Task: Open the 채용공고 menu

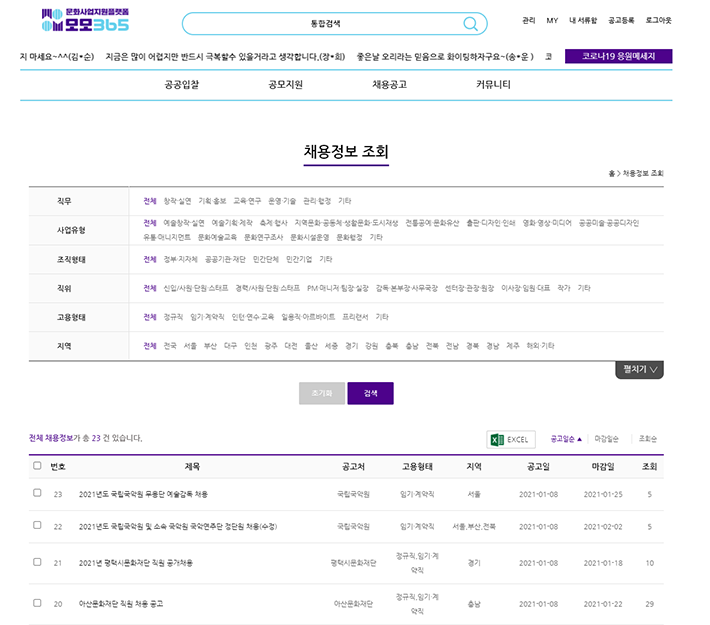Action: [x=389, y=85]
